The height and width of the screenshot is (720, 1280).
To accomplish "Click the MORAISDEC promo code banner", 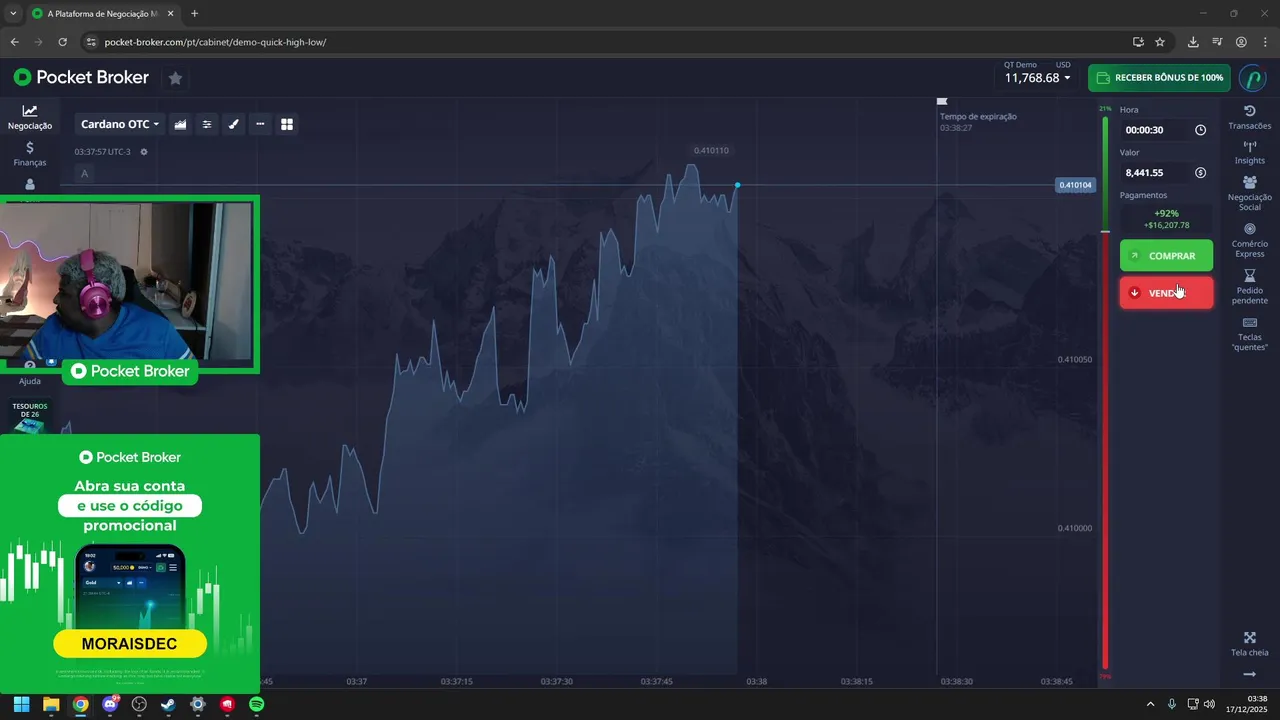I will coord(130,642).
